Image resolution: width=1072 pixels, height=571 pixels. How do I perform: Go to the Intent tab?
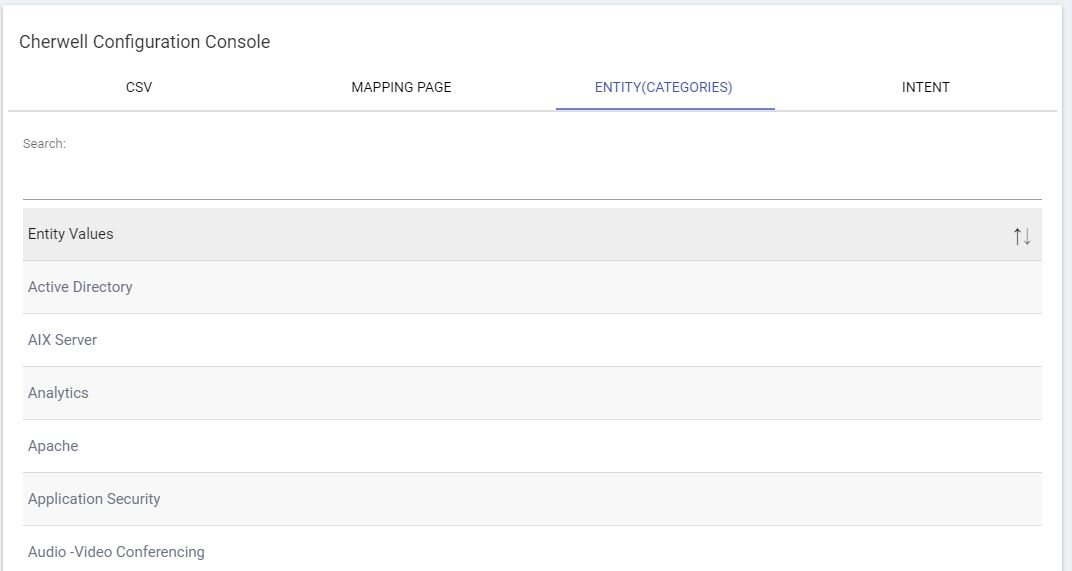coord(925,87)
